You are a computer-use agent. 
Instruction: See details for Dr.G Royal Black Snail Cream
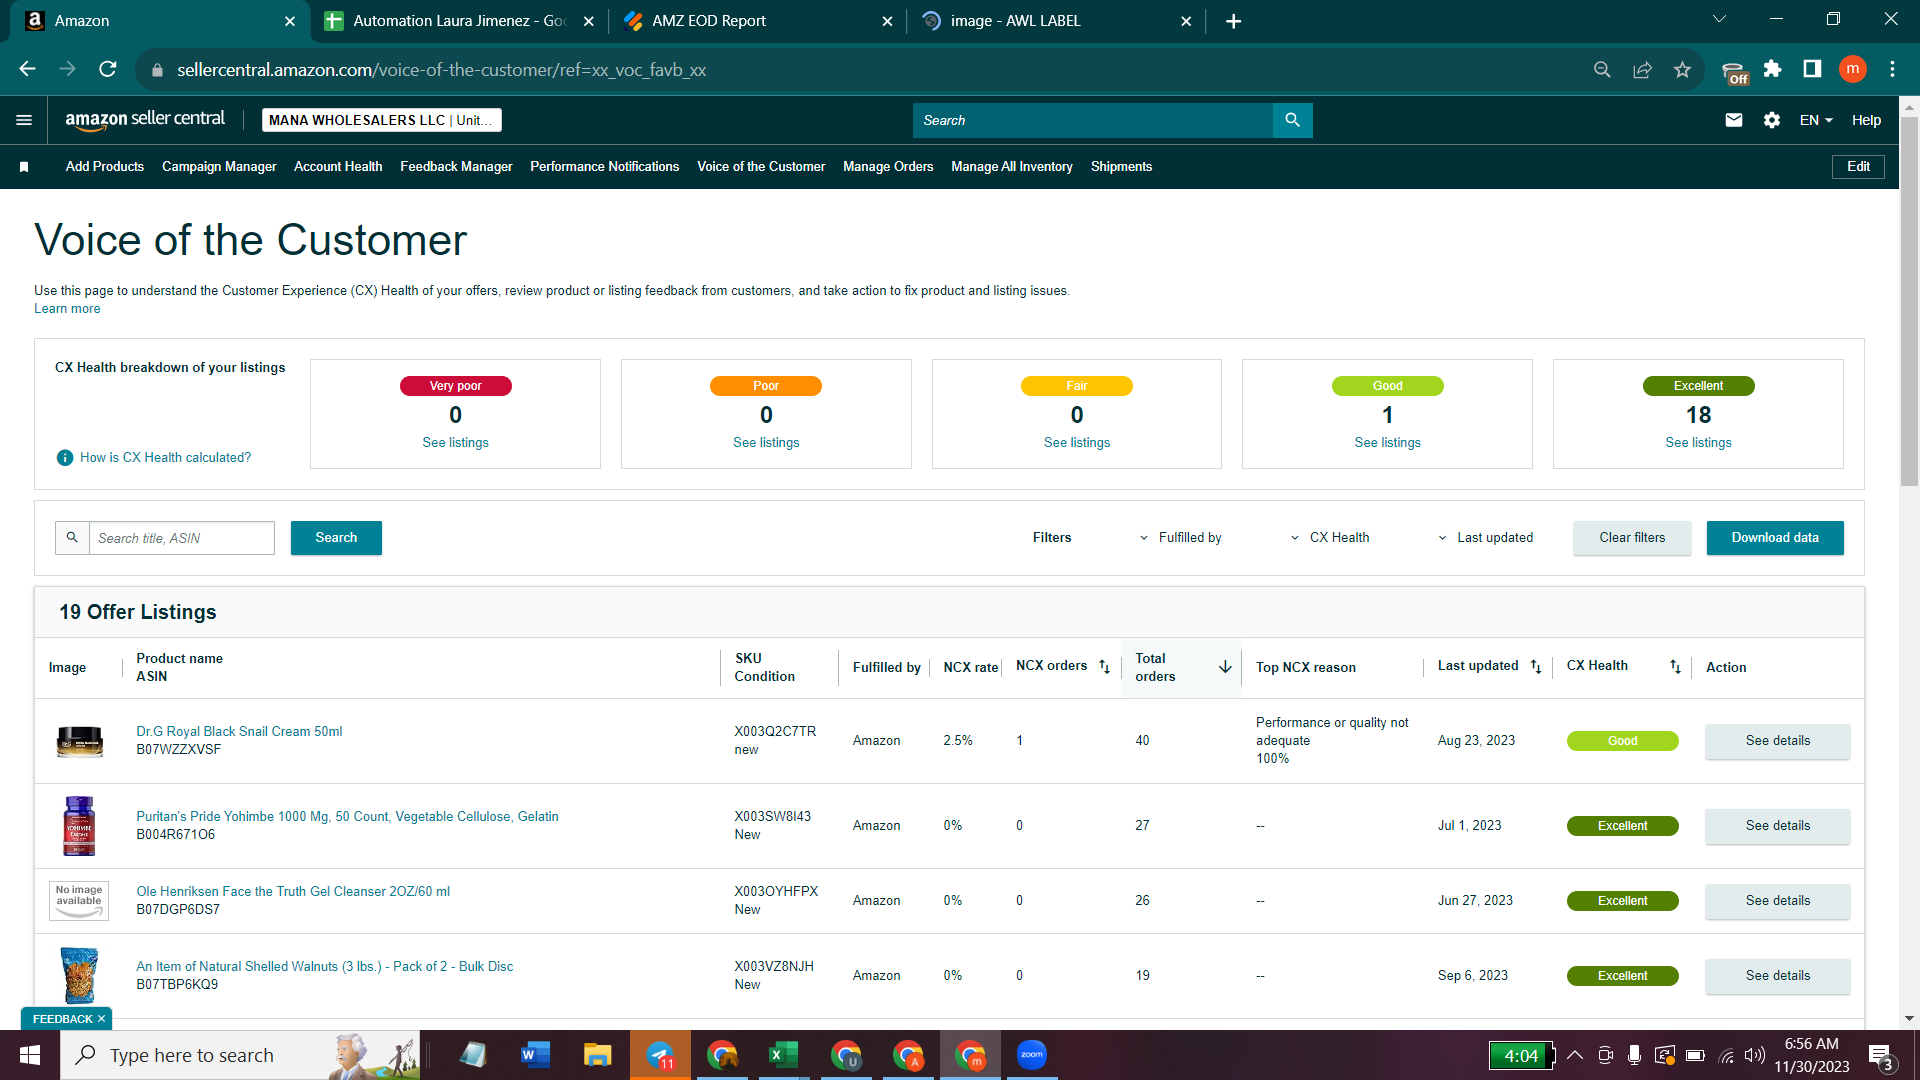point(1777,741)
